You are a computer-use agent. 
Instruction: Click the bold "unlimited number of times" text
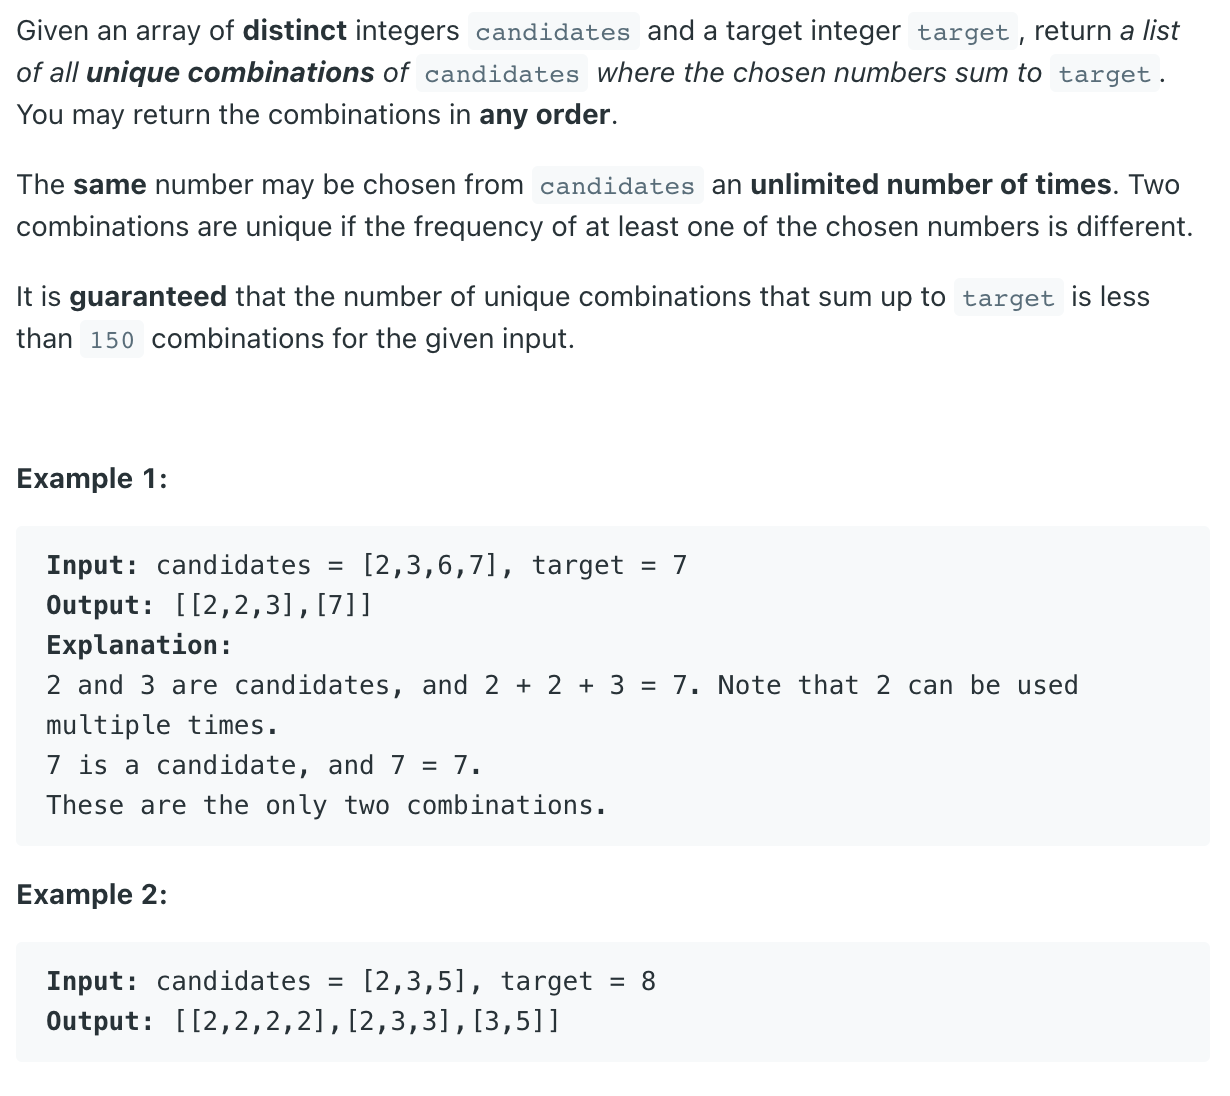pos(930,185)
